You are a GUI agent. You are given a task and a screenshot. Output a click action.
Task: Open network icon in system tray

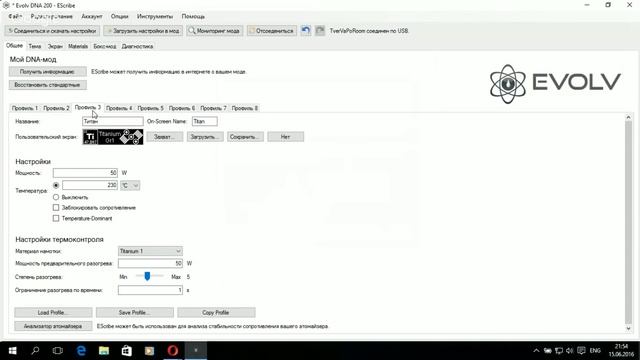pos(559,351)
